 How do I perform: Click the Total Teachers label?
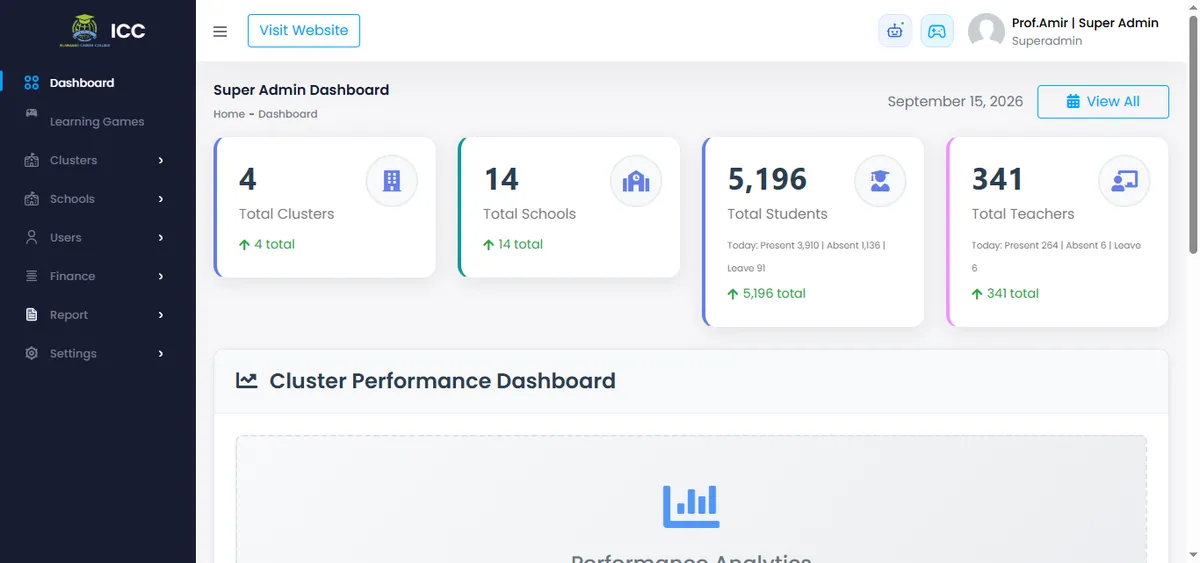[x=1023, y=214]
